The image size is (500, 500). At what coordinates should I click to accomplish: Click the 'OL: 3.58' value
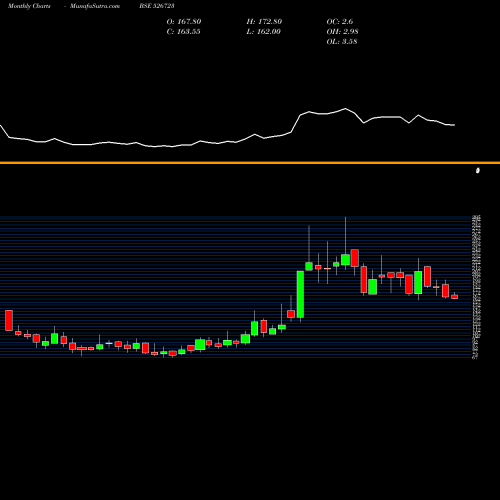(x=342, y=41)
